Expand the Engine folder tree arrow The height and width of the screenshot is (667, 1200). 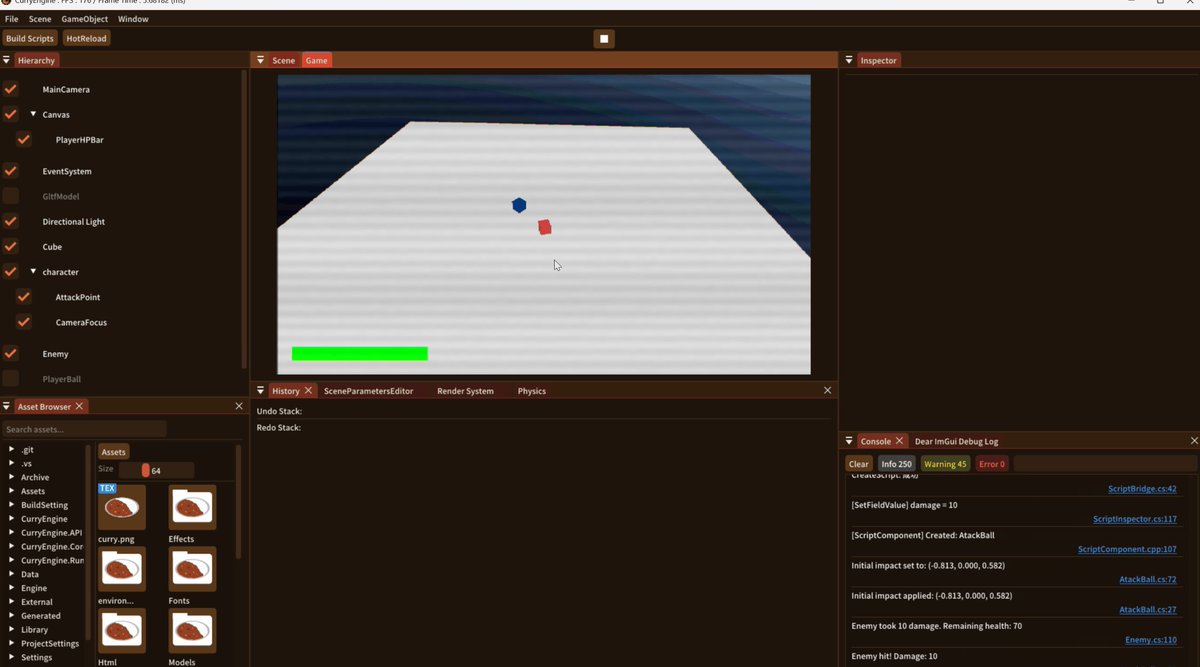11,588
